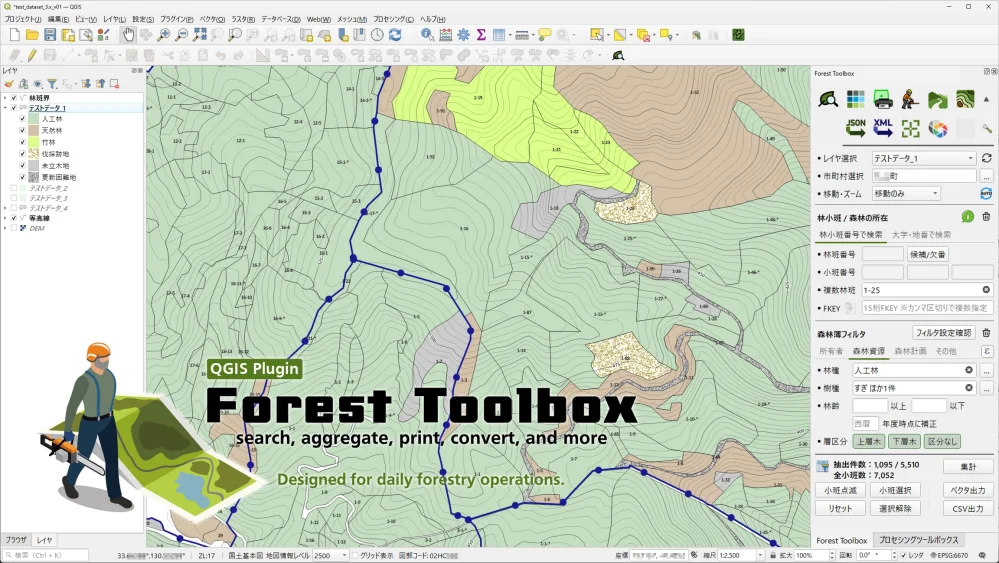999x563 pixels.
Task: Click the CSV出力 button
Action: coord(968,508)
